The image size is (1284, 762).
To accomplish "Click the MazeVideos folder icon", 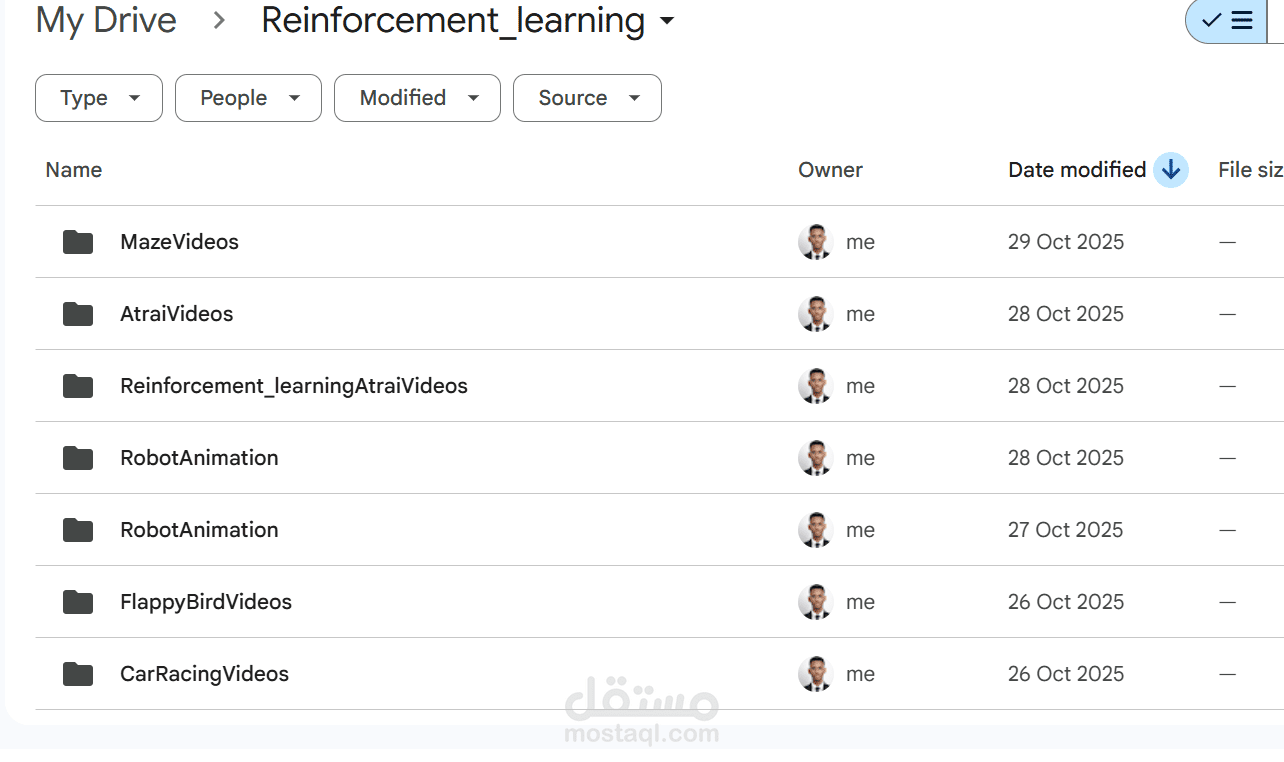I will click(x=78, y=242).
